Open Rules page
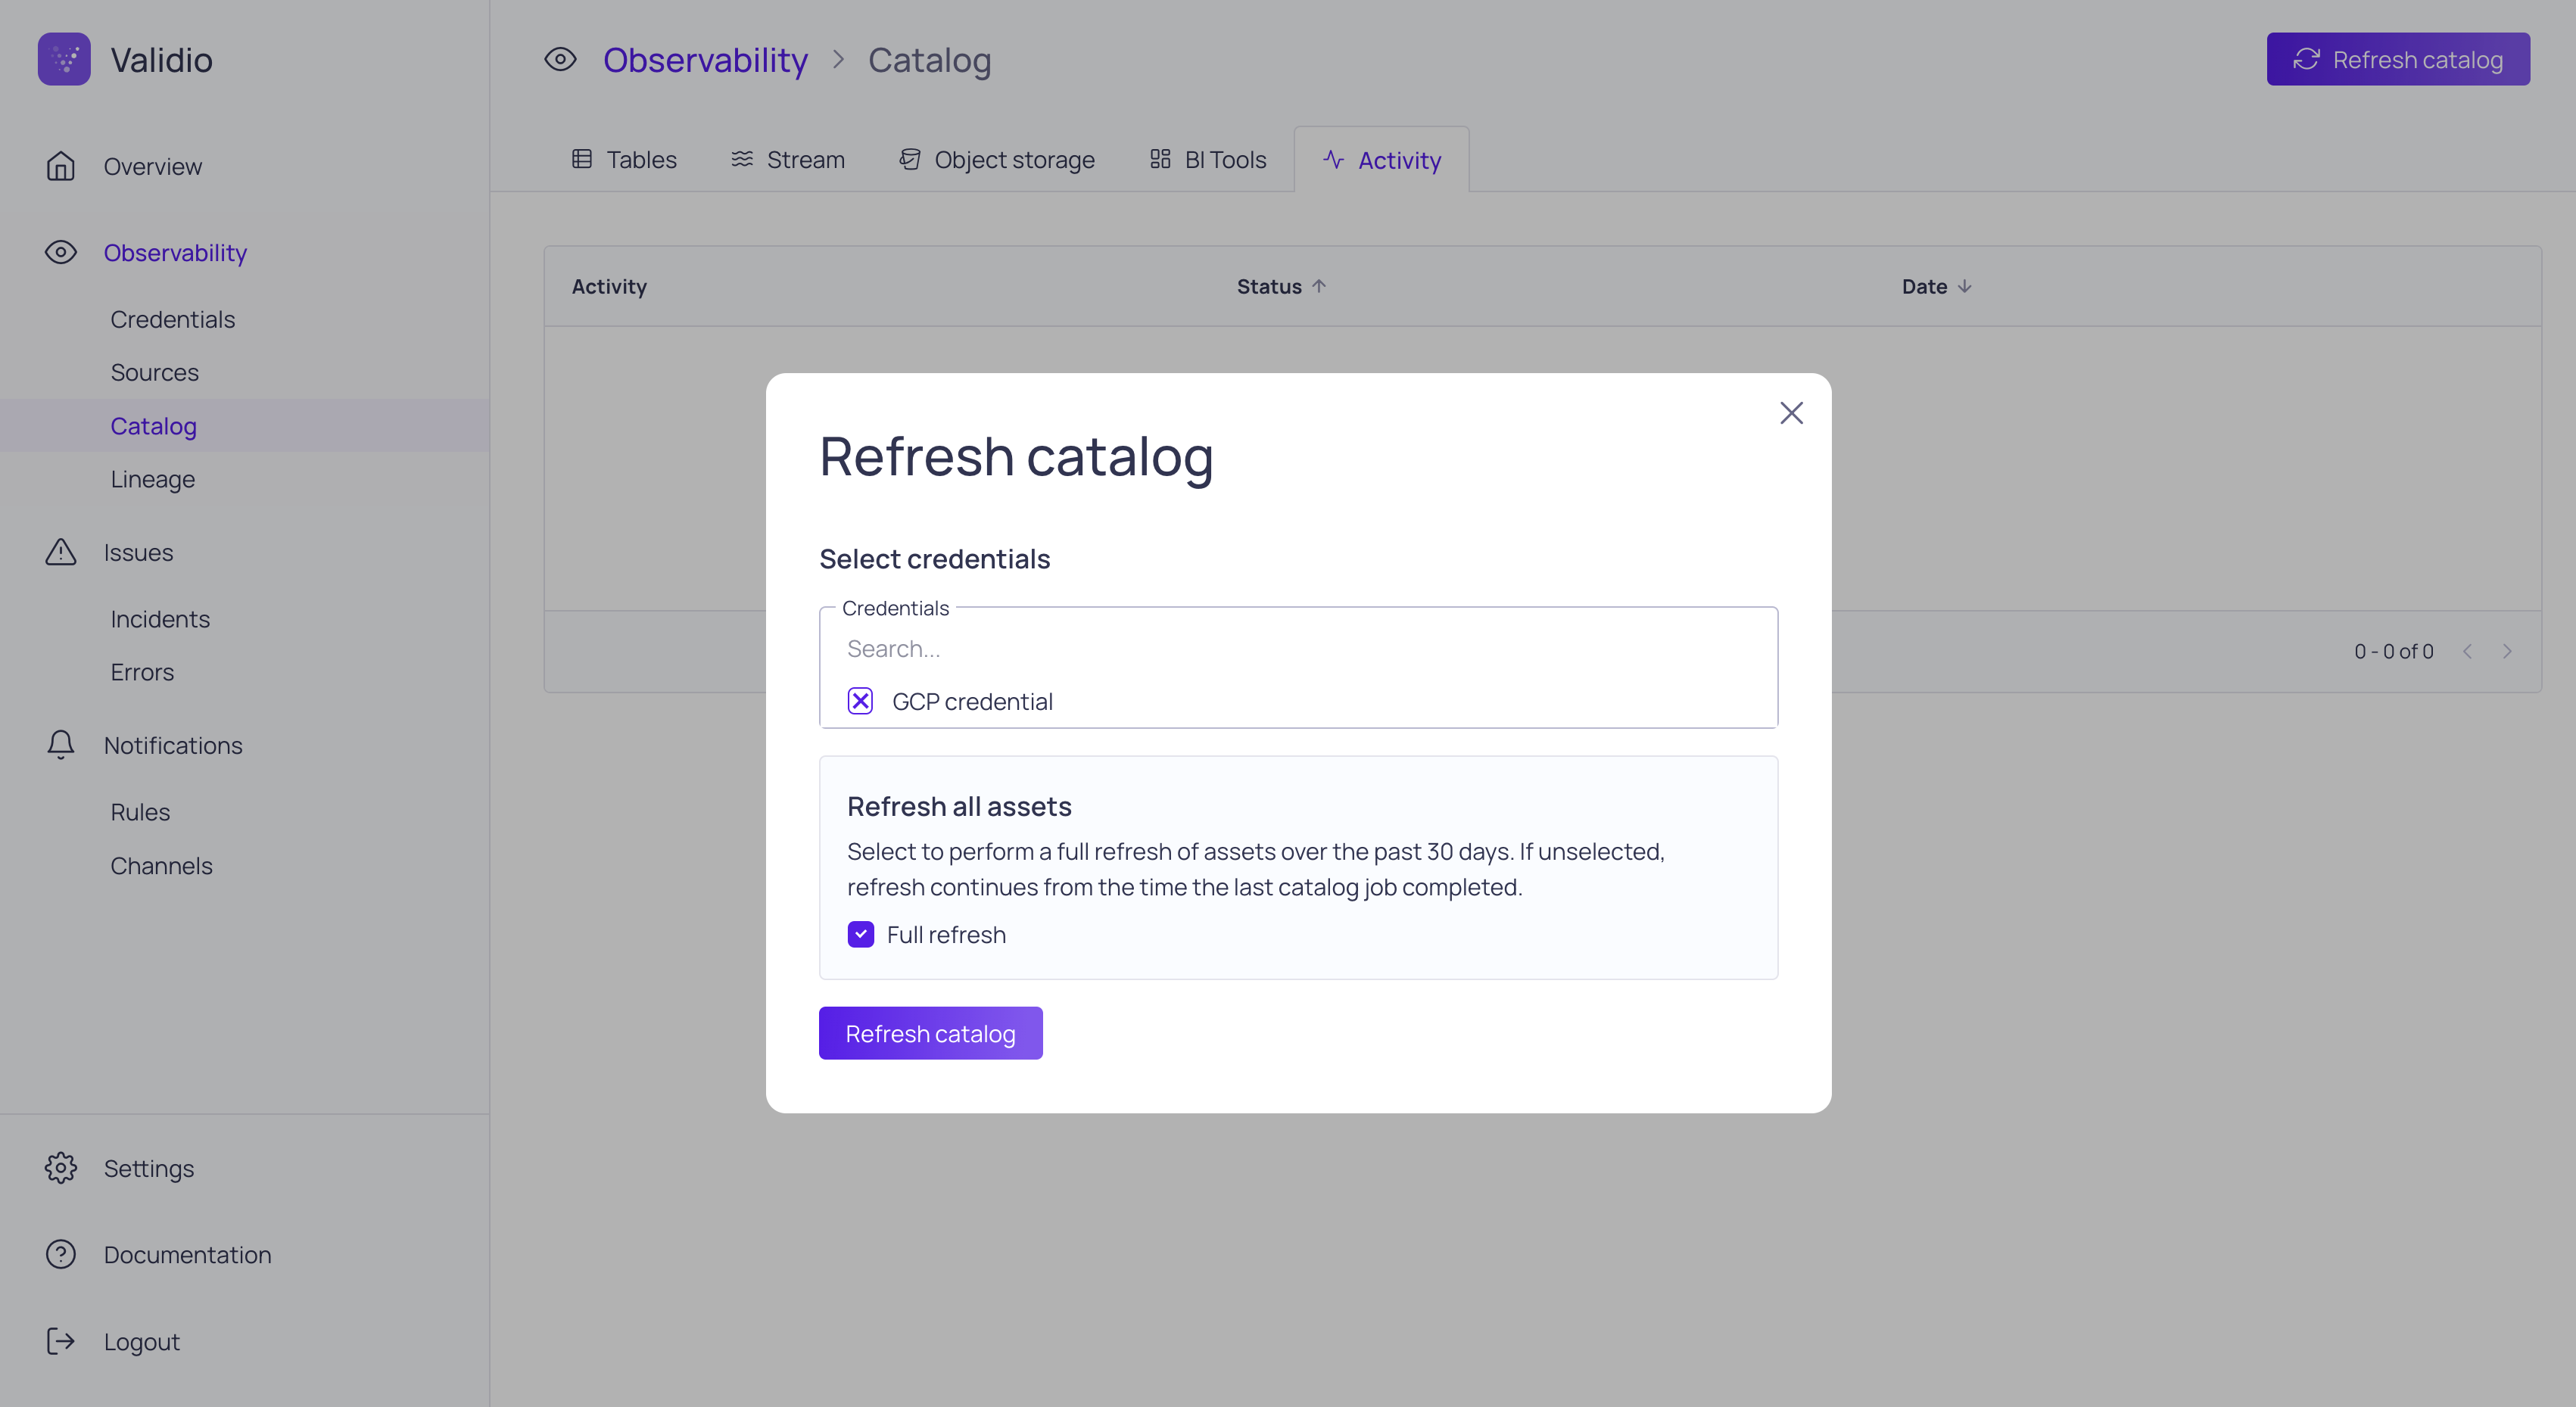This screenshot has width=2576, height=1407. click(x=140, y=812)
